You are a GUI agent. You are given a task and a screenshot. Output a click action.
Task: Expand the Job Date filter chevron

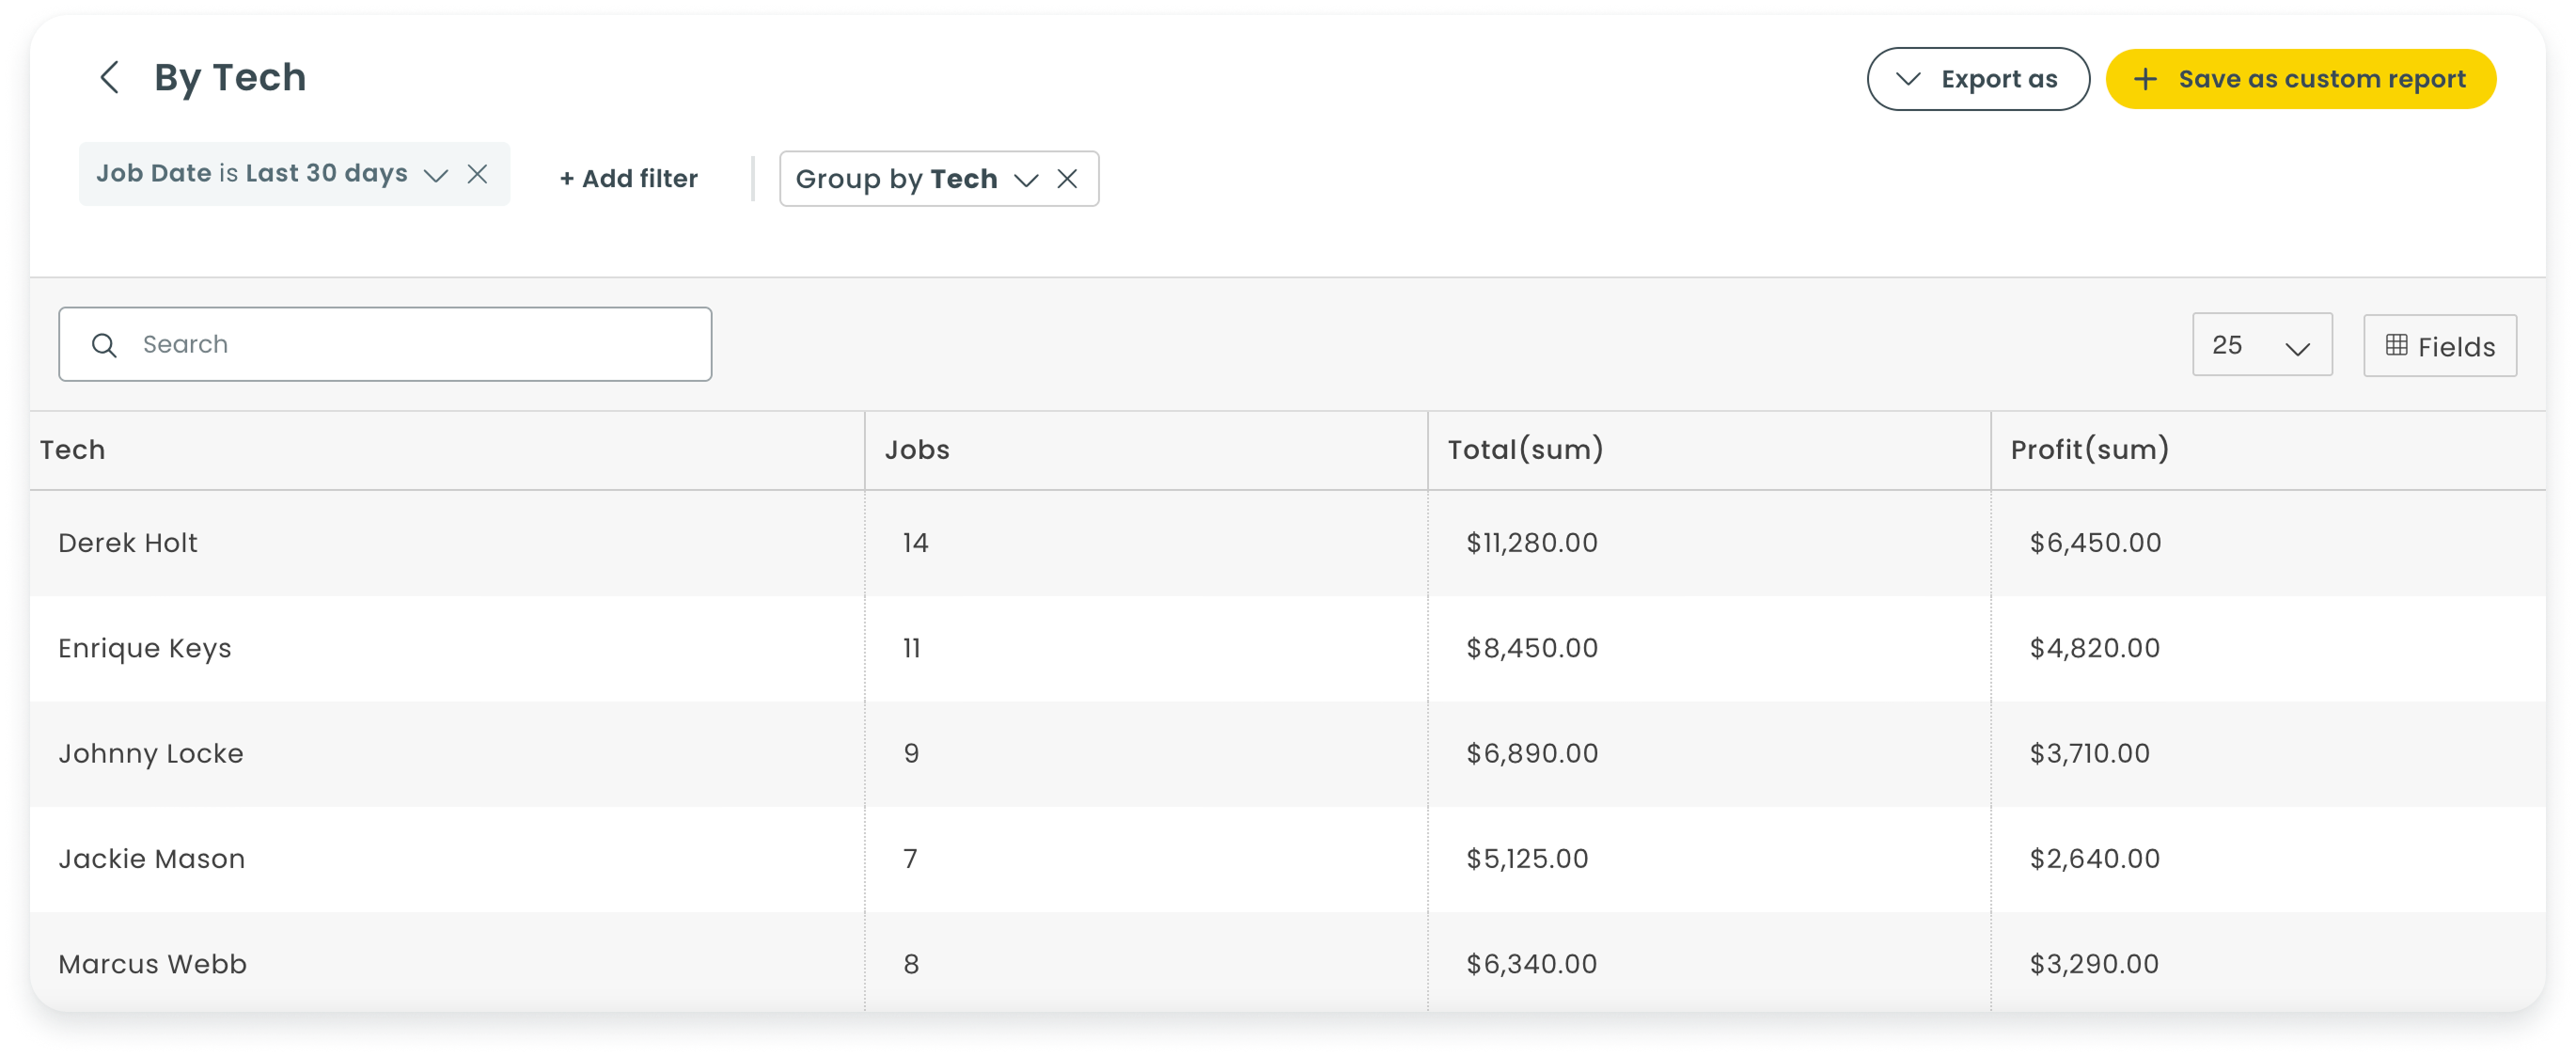click(x=436, y=175)
